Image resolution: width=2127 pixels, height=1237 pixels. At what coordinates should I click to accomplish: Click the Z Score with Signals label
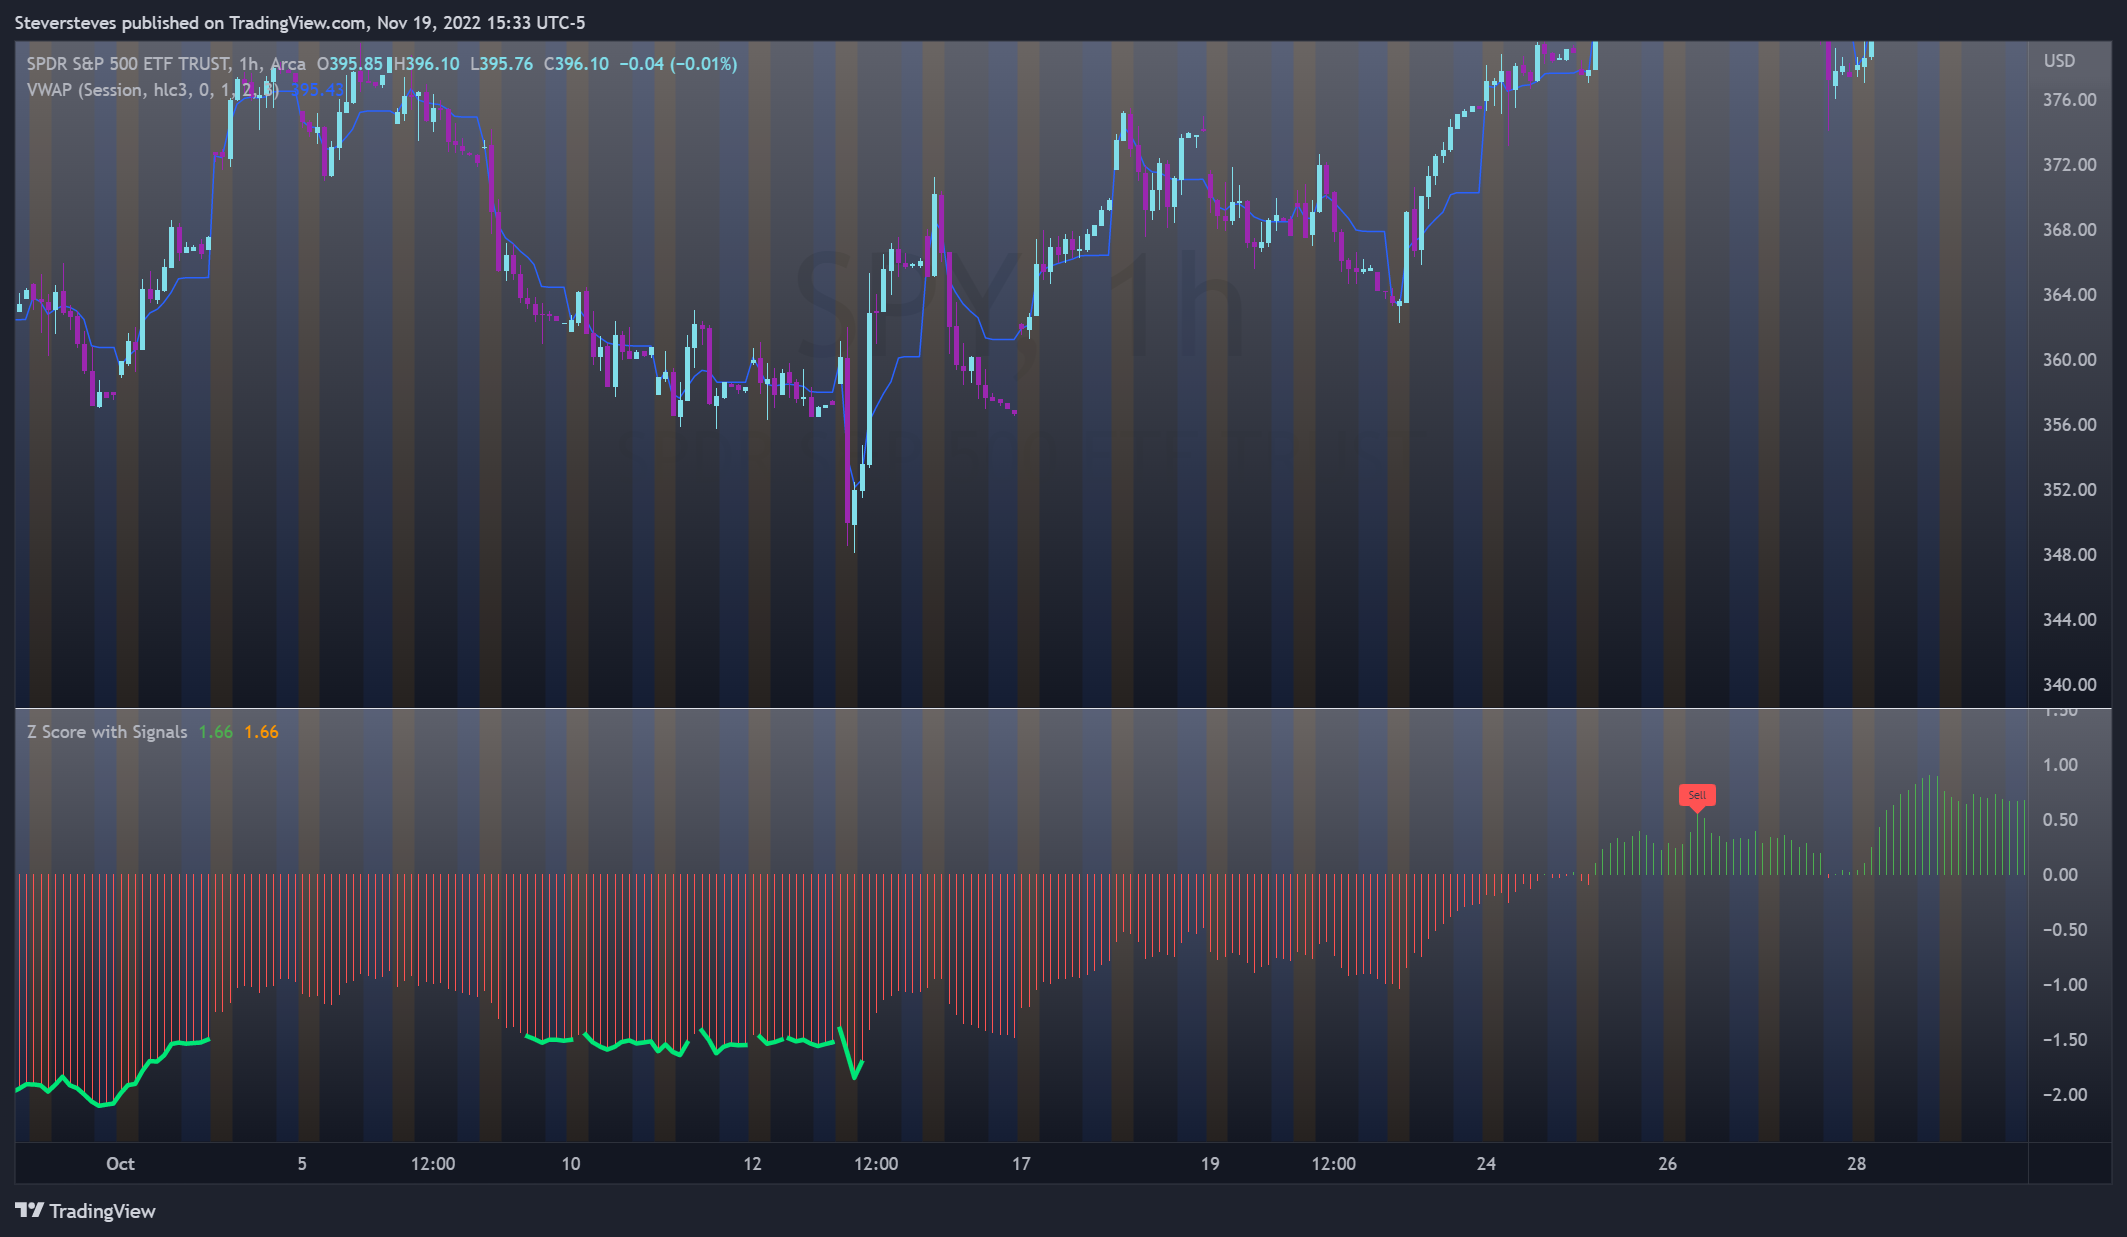tap(107, 732)
